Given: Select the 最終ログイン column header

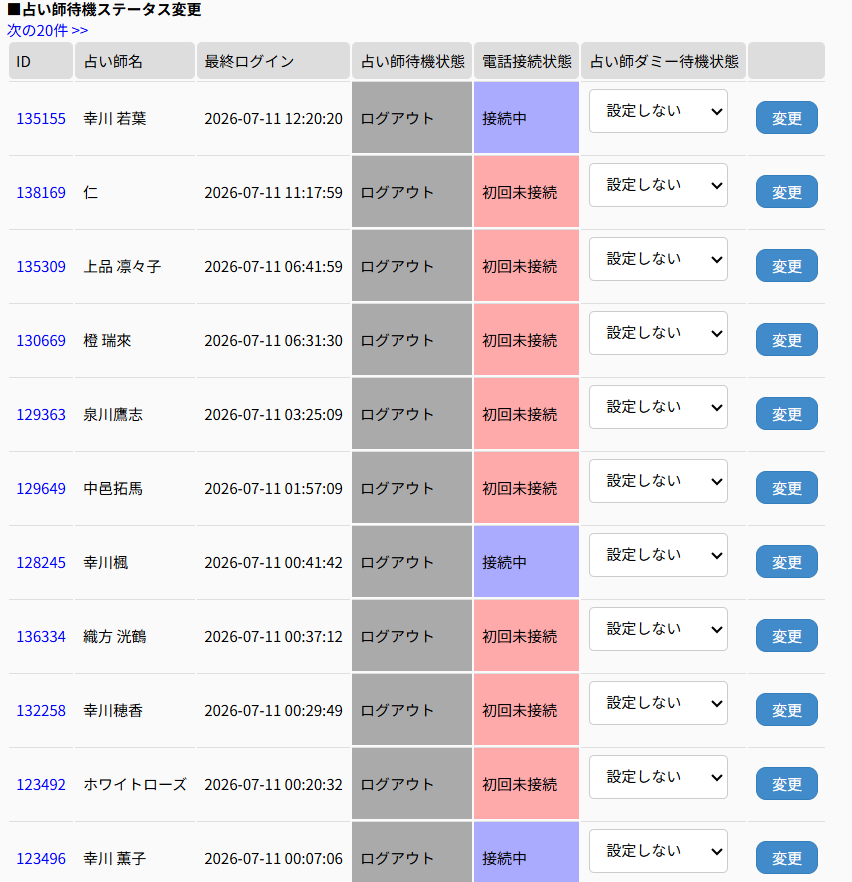Looking at the screenshot, I should coord(273,61).
